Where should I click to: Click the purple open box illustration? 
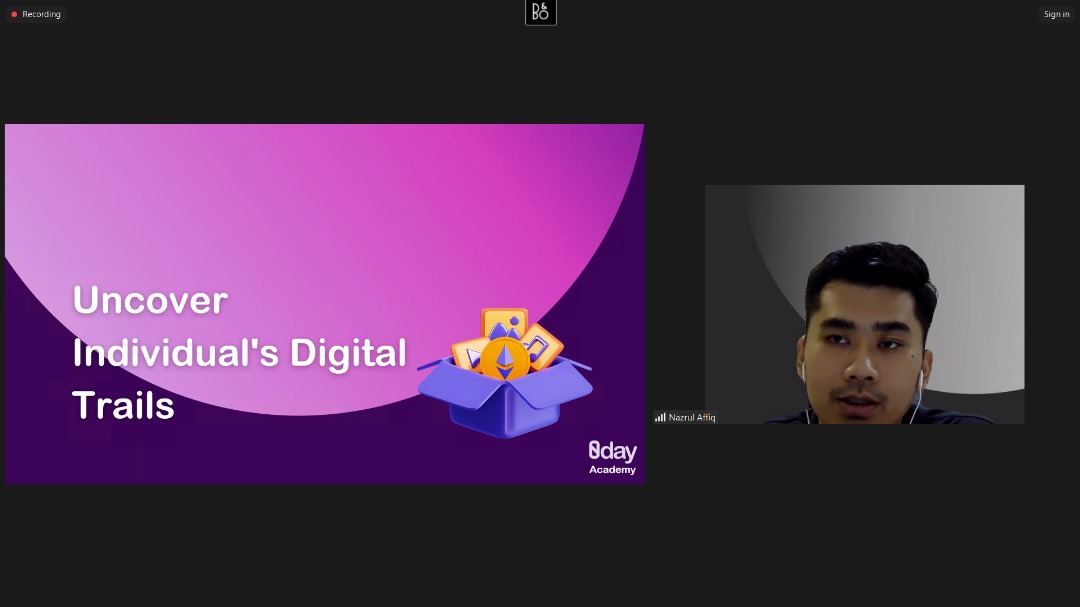tap(505, 405)
